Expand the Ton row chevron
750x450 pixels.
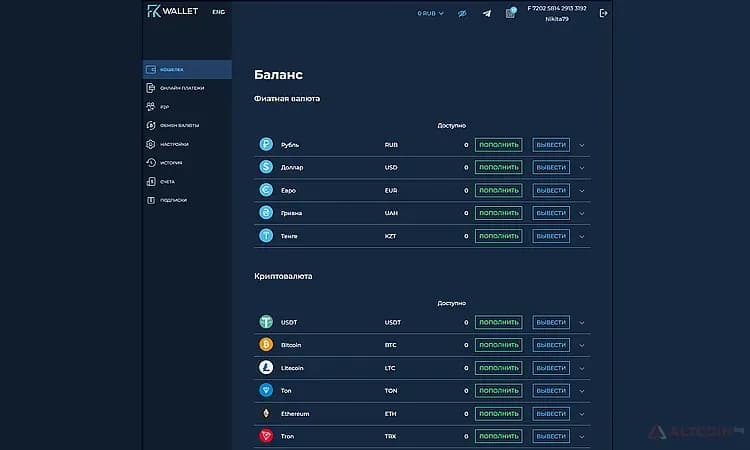point(582,391)
